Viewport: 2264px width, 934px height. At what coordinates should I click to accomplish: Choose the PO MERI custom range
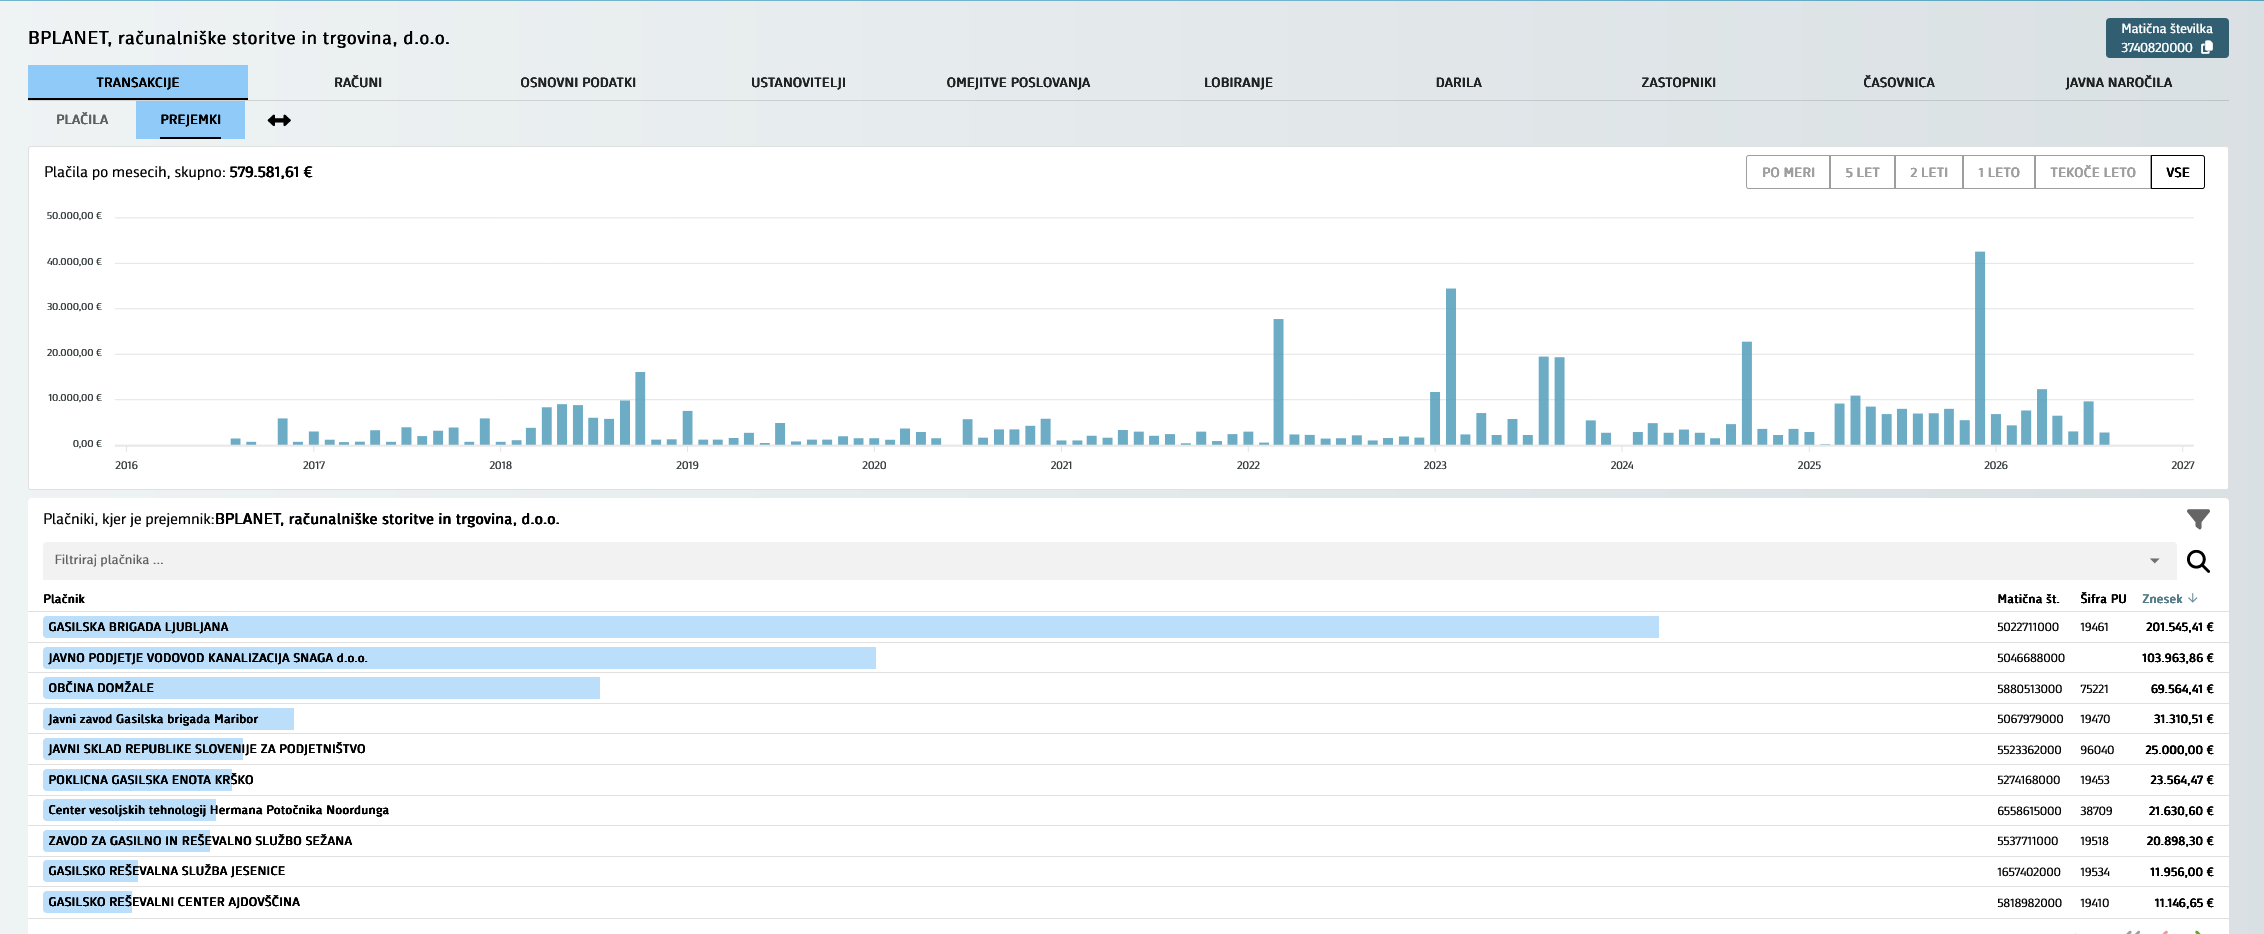point(1788,172)
